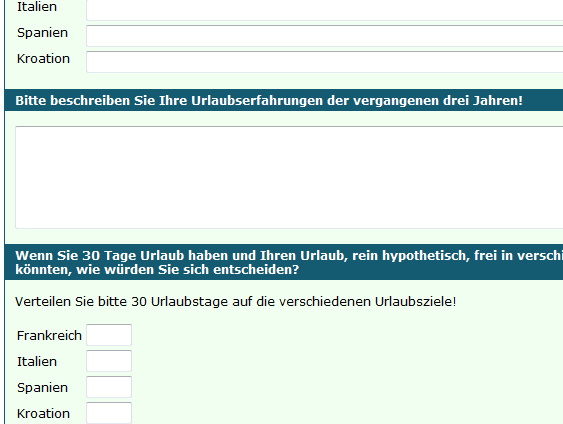Click the Frankreich label
The height and width of the screenshot is (424, 563).
(49, 336)
